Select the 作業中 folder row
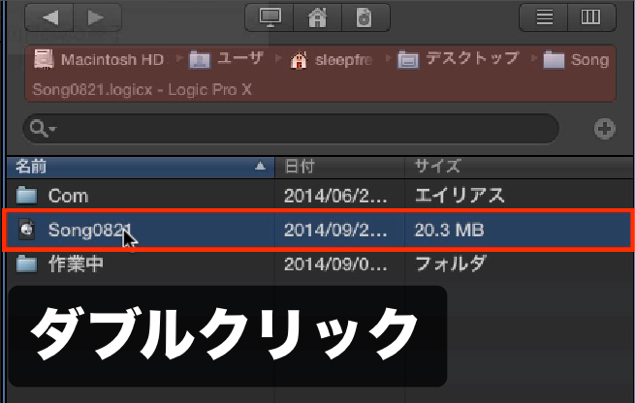Viewport: 635px width, 403px height. (320, 264)
